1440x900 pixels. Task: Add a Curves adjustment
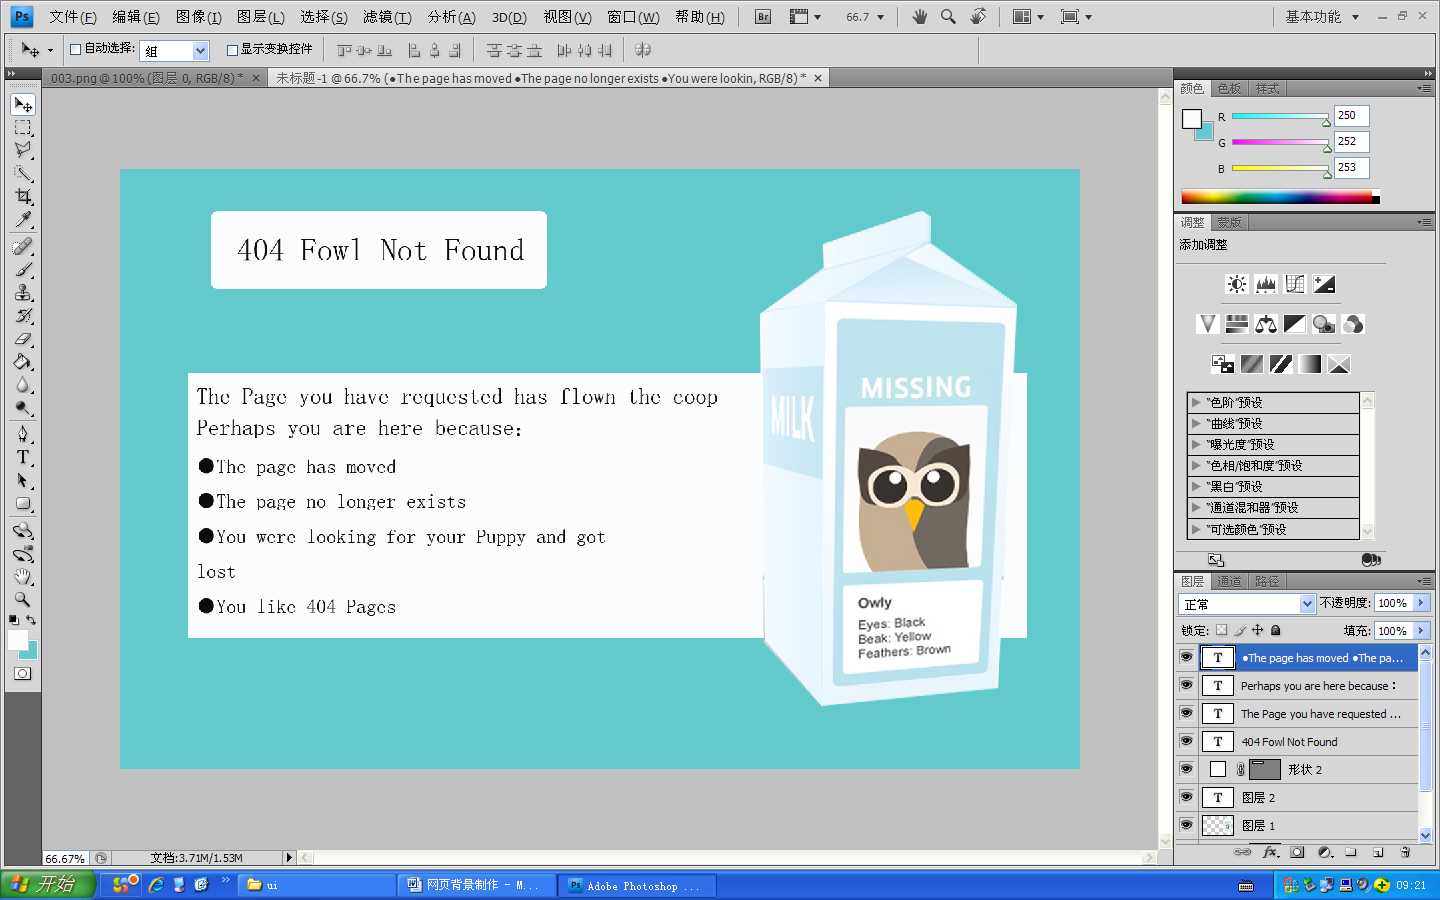coord(1295,284)
